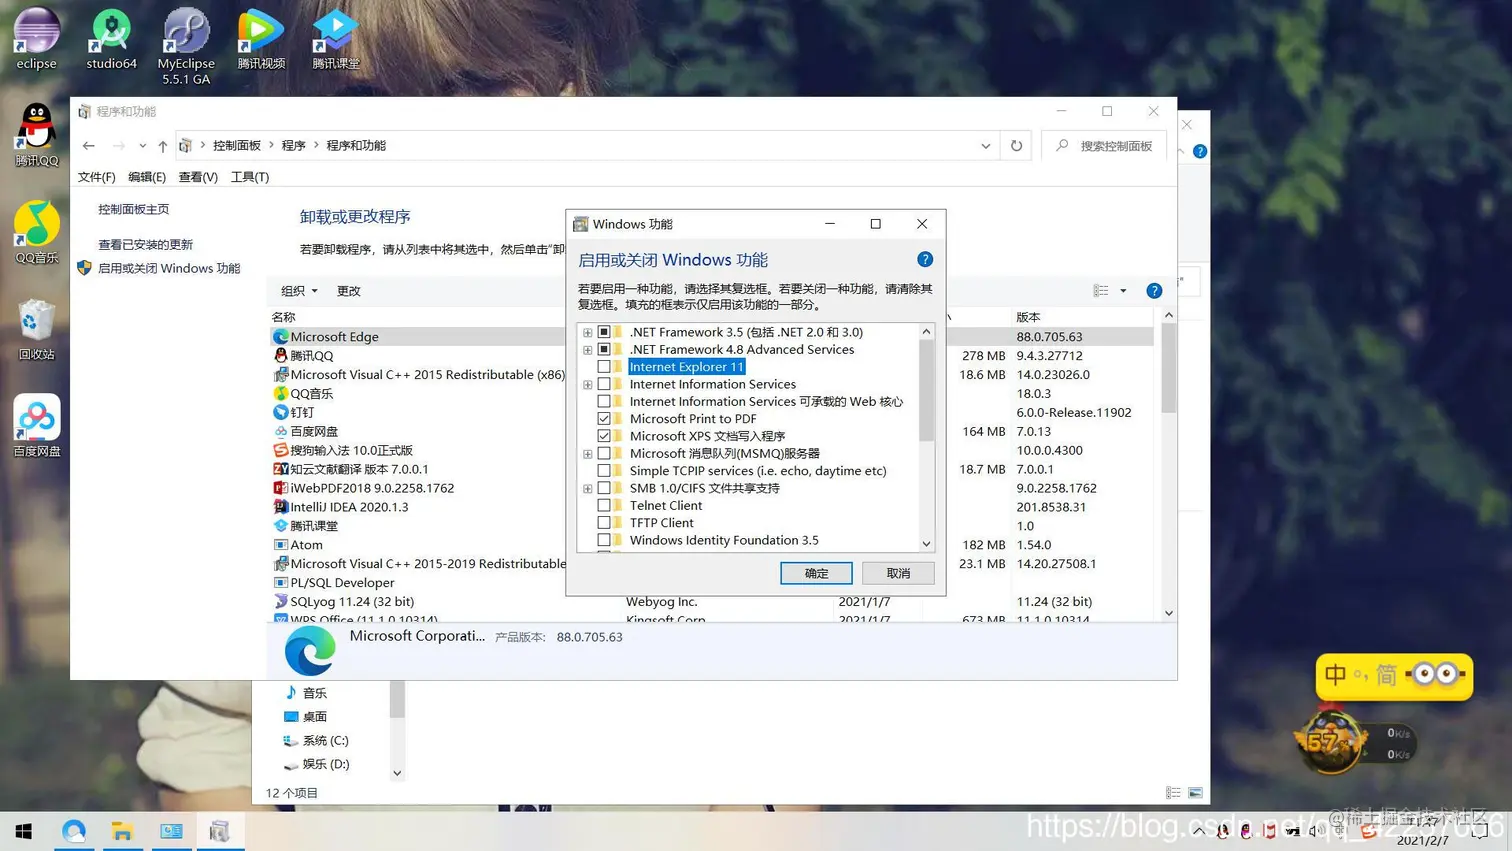Open the 组织 dropdown
Image resolution: width=1512 pixels, height=851 pixels.
pyautogui.click(x=299, y=291)
